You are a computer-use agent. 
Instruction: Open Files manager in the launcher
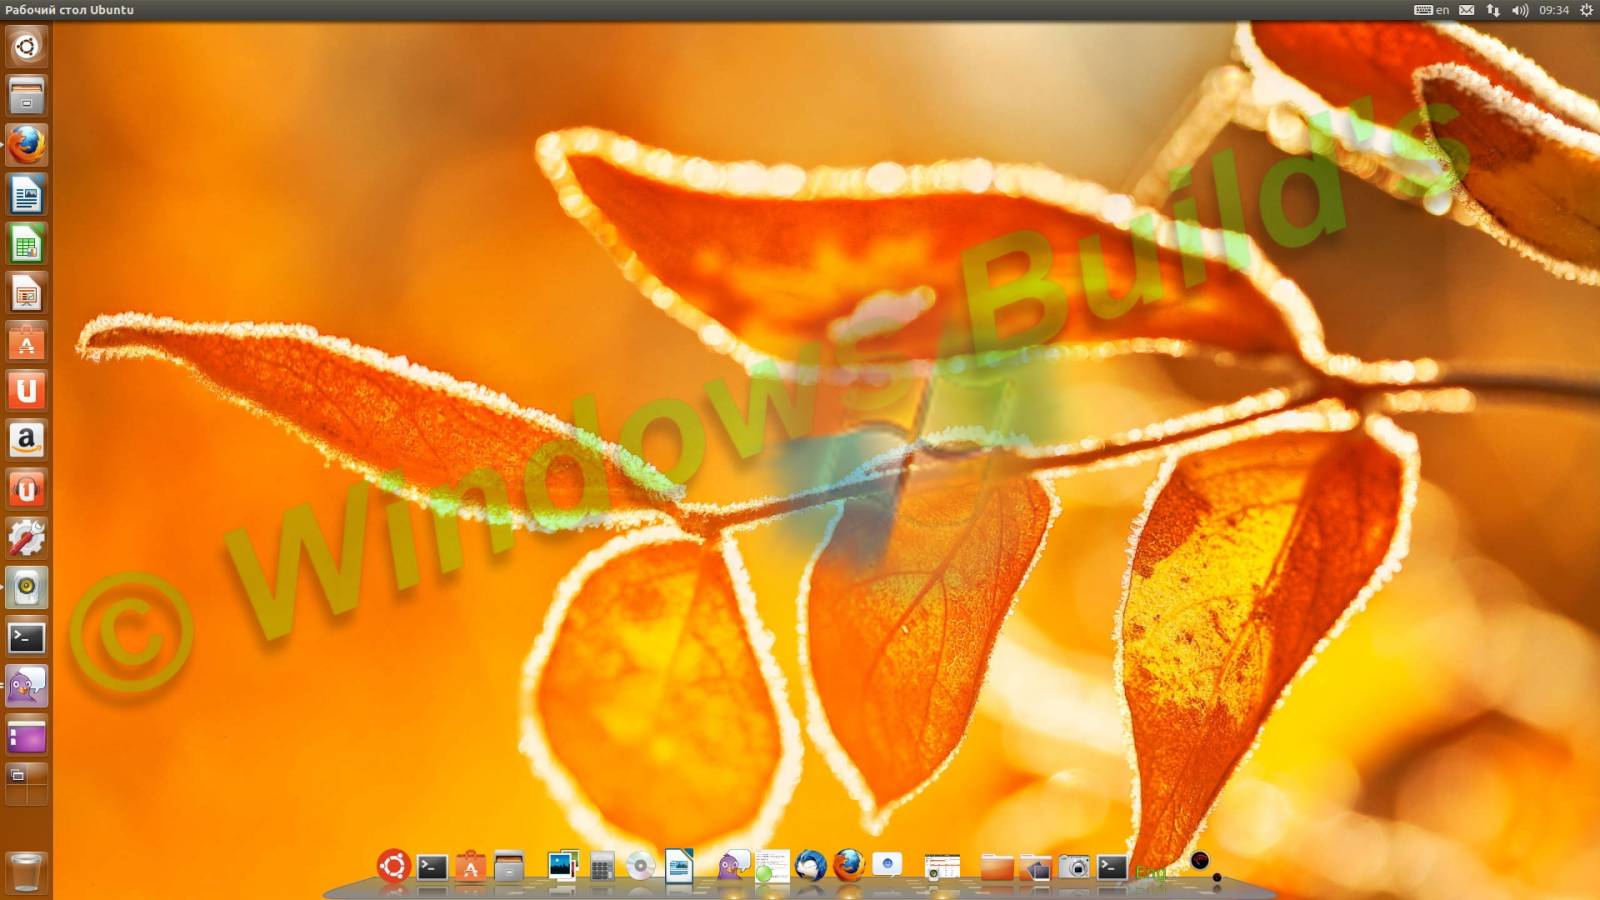coord(26,96)
